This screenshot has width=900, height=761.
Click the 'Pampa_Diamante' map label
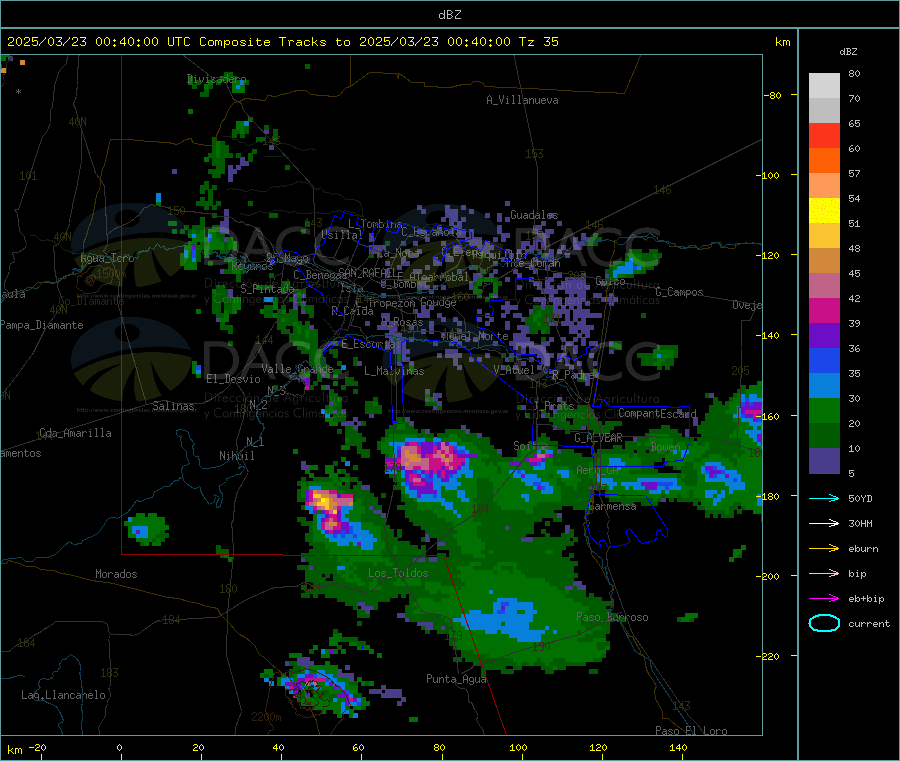(41, 325)
